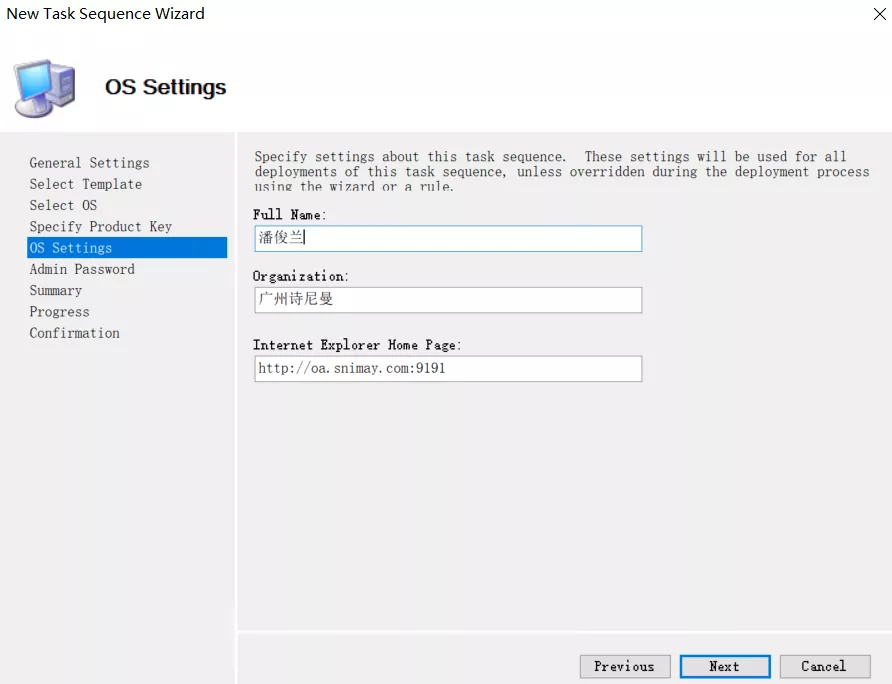Select the Select Template step in the sidebar

click(x=85, y=184)
